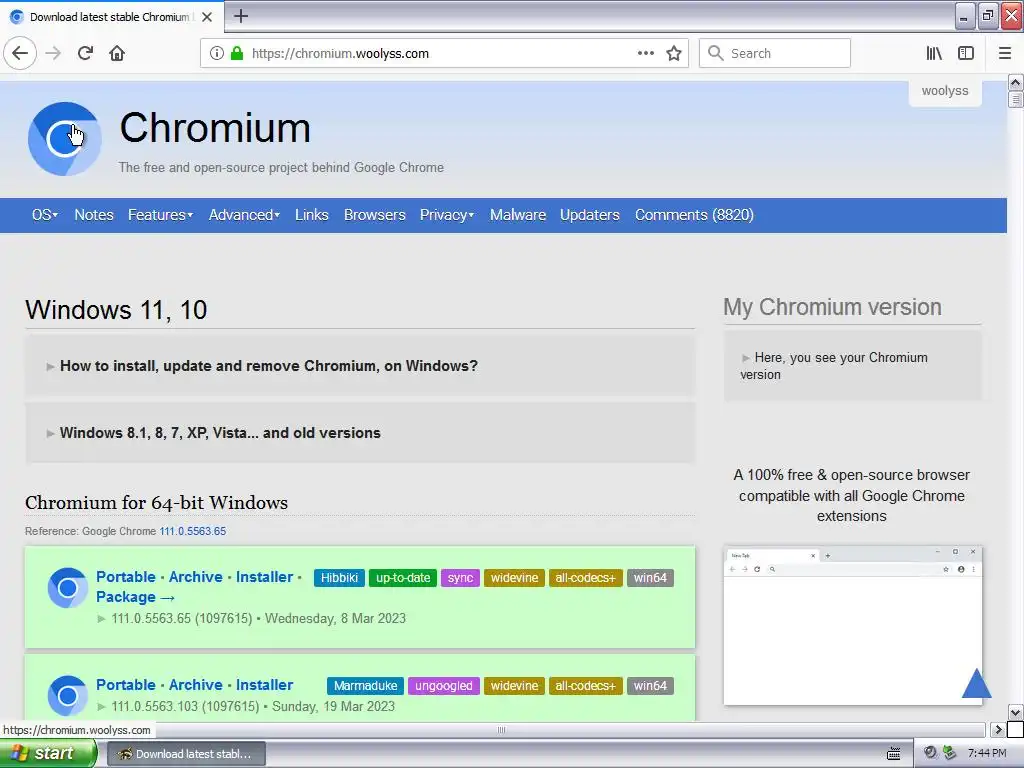1024x768 pixels.
Task: Close the Download latest stable Chromium tab
Action: point(207,17)
